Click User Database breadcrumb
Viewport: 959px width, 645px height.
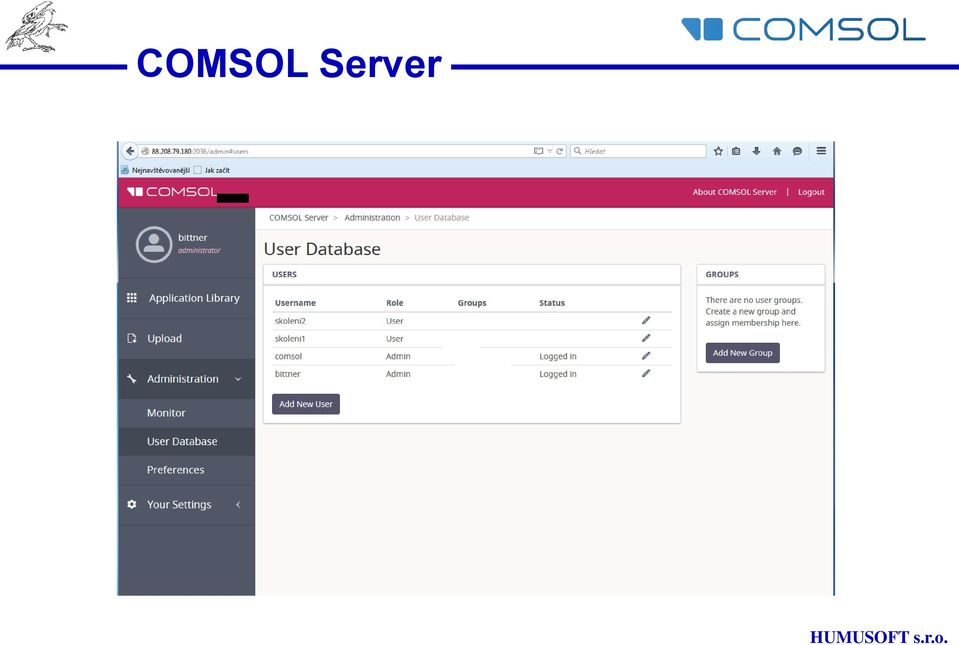click(442, 218)
